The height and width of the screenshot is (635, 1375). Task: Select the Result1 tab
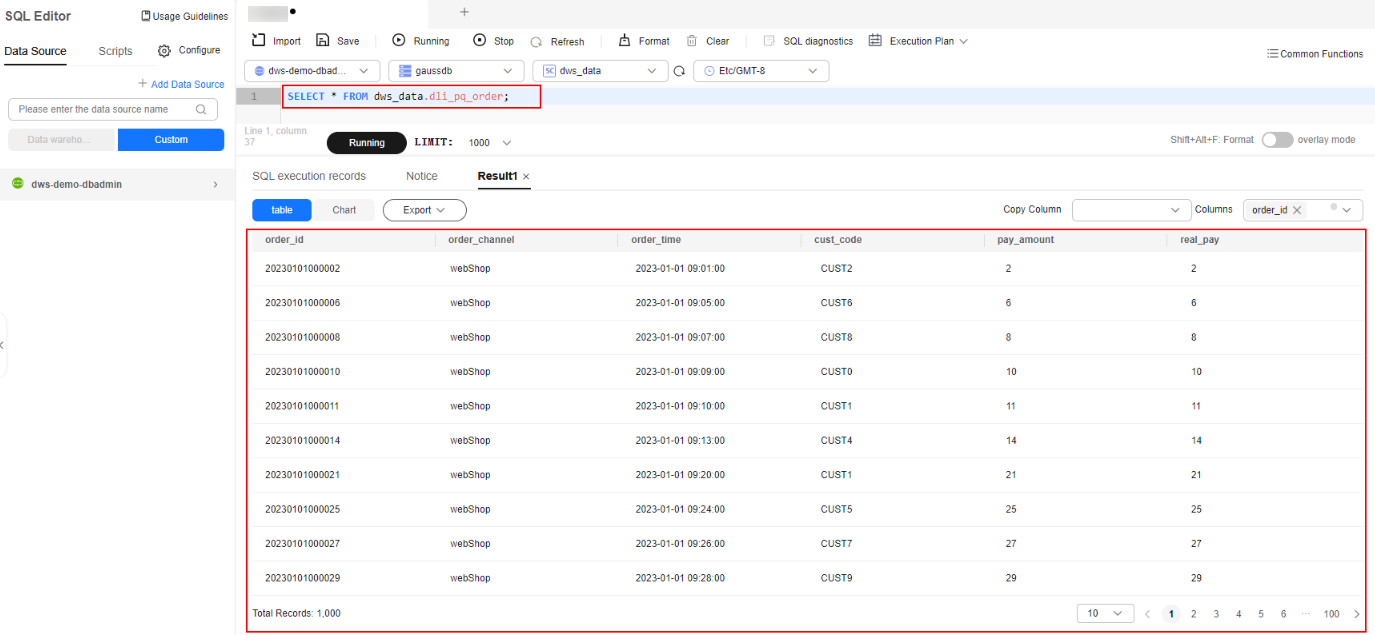click(x=497, y=176)
